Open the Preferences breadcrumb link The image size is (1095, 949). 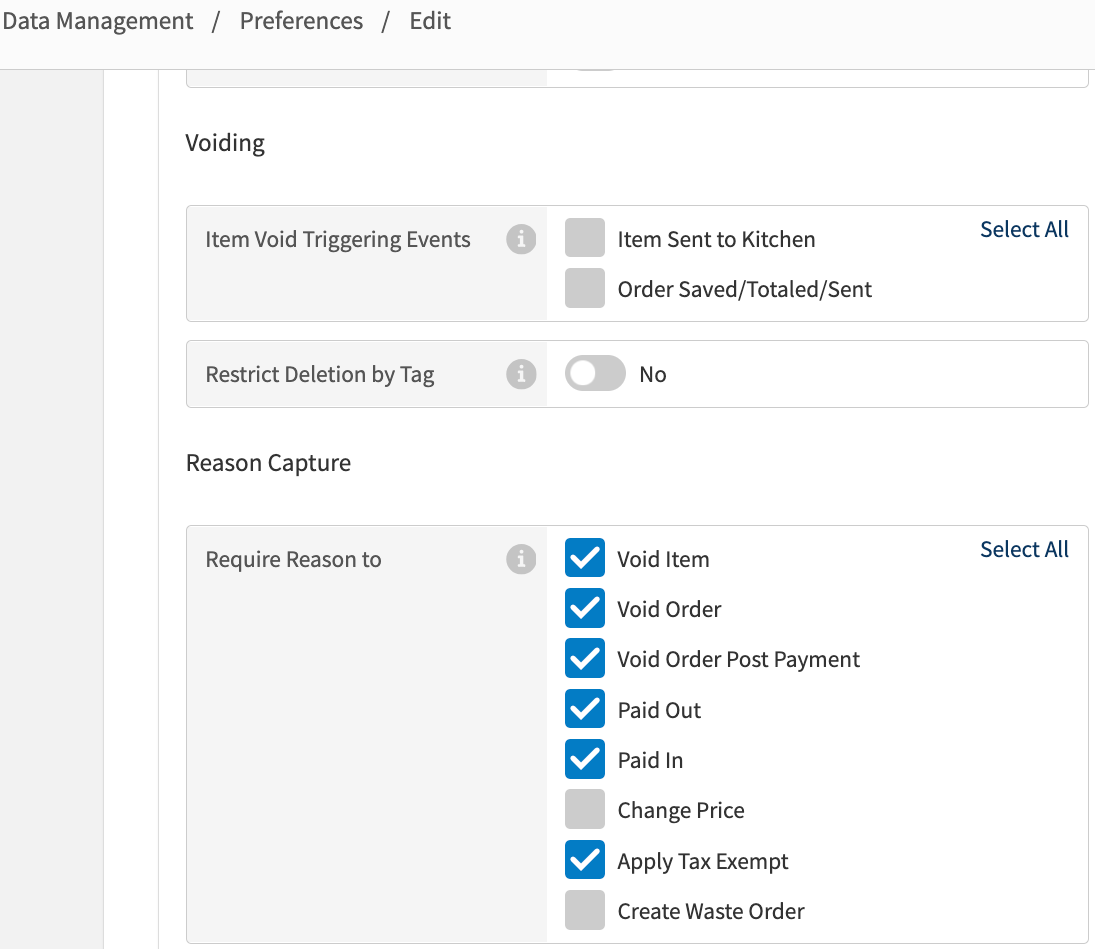pyautogui.click(x=301, y=21)
